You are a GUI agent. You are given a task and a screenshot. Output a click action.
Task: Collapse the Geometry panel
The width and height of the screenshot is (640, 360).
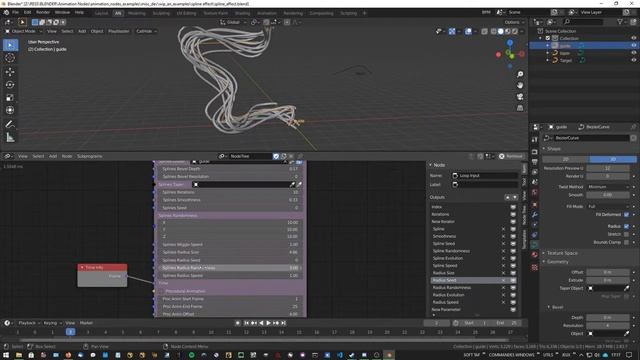557,262
